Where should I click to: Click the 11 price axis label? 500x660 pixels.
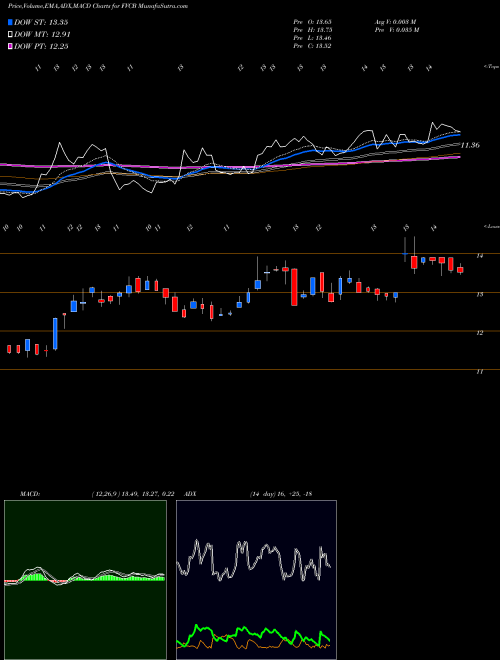pos(479,372)
